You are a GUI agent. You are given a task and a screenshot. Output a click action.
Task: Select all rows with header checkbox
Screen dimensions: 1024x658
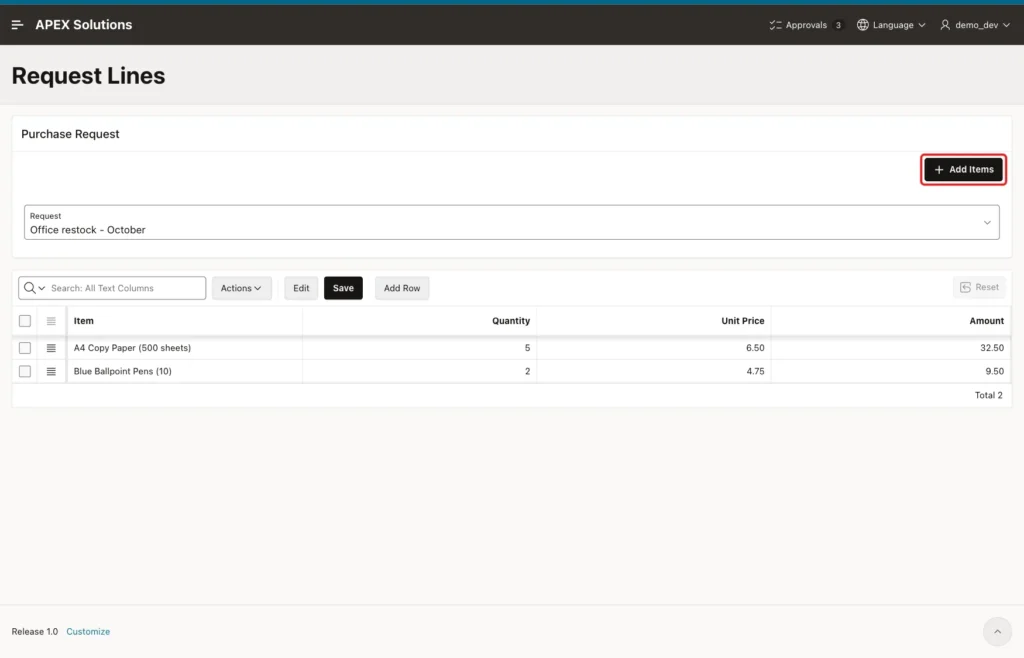click(25, 321)
